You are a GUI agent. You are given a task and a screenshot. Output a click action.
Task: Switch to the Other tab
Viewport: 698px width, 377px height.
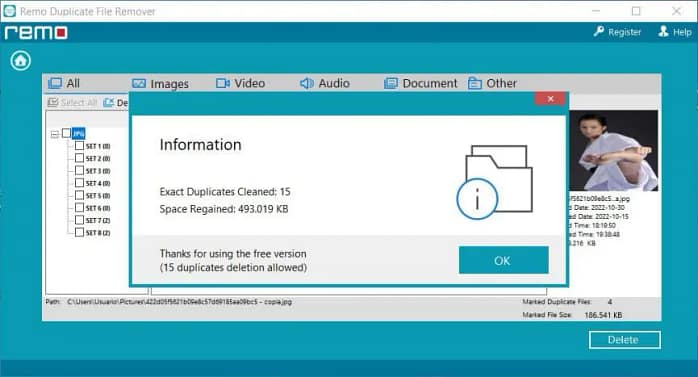click(x=492, y=83)
